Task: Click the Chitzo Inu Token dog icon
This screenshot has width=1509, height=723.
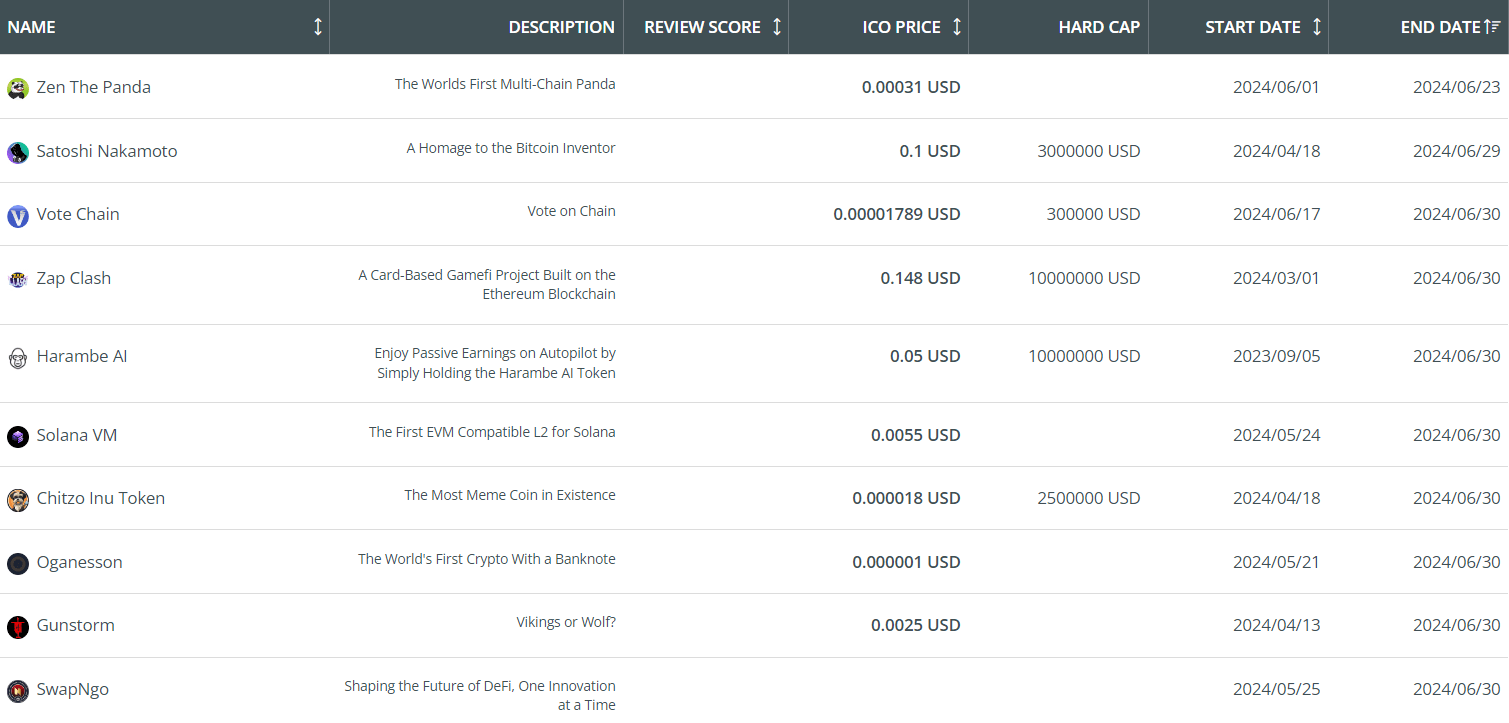Action: click(x=18, y=499)
